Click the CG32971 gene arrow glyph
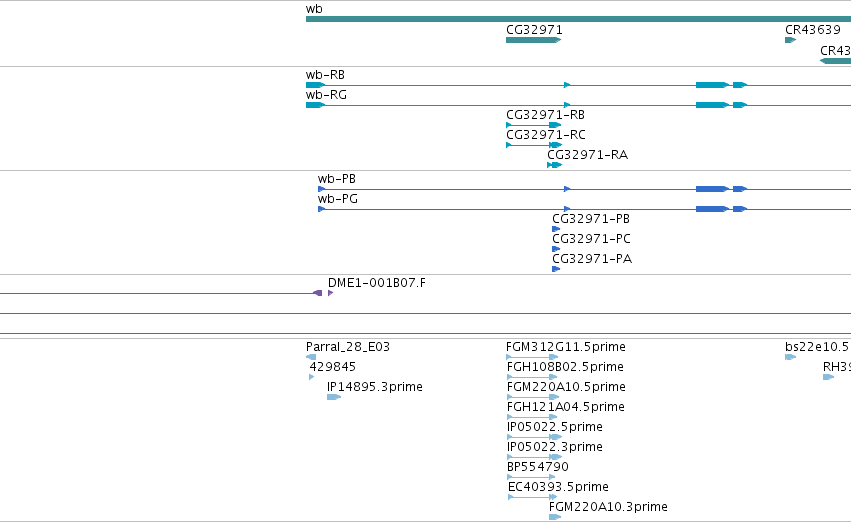This screenshot has height=522, width=851. (534, 40)
